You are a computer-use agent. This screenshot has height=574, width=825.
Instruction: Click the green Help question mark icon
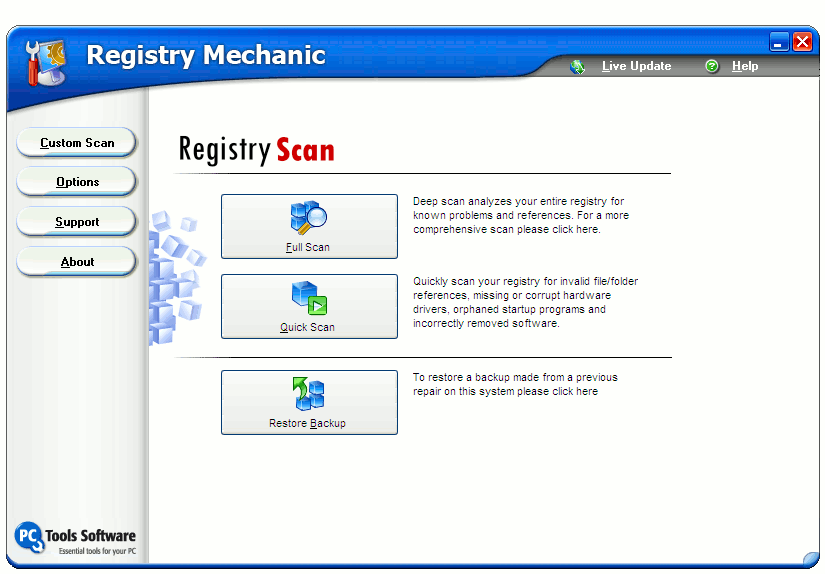coord(712,66)
